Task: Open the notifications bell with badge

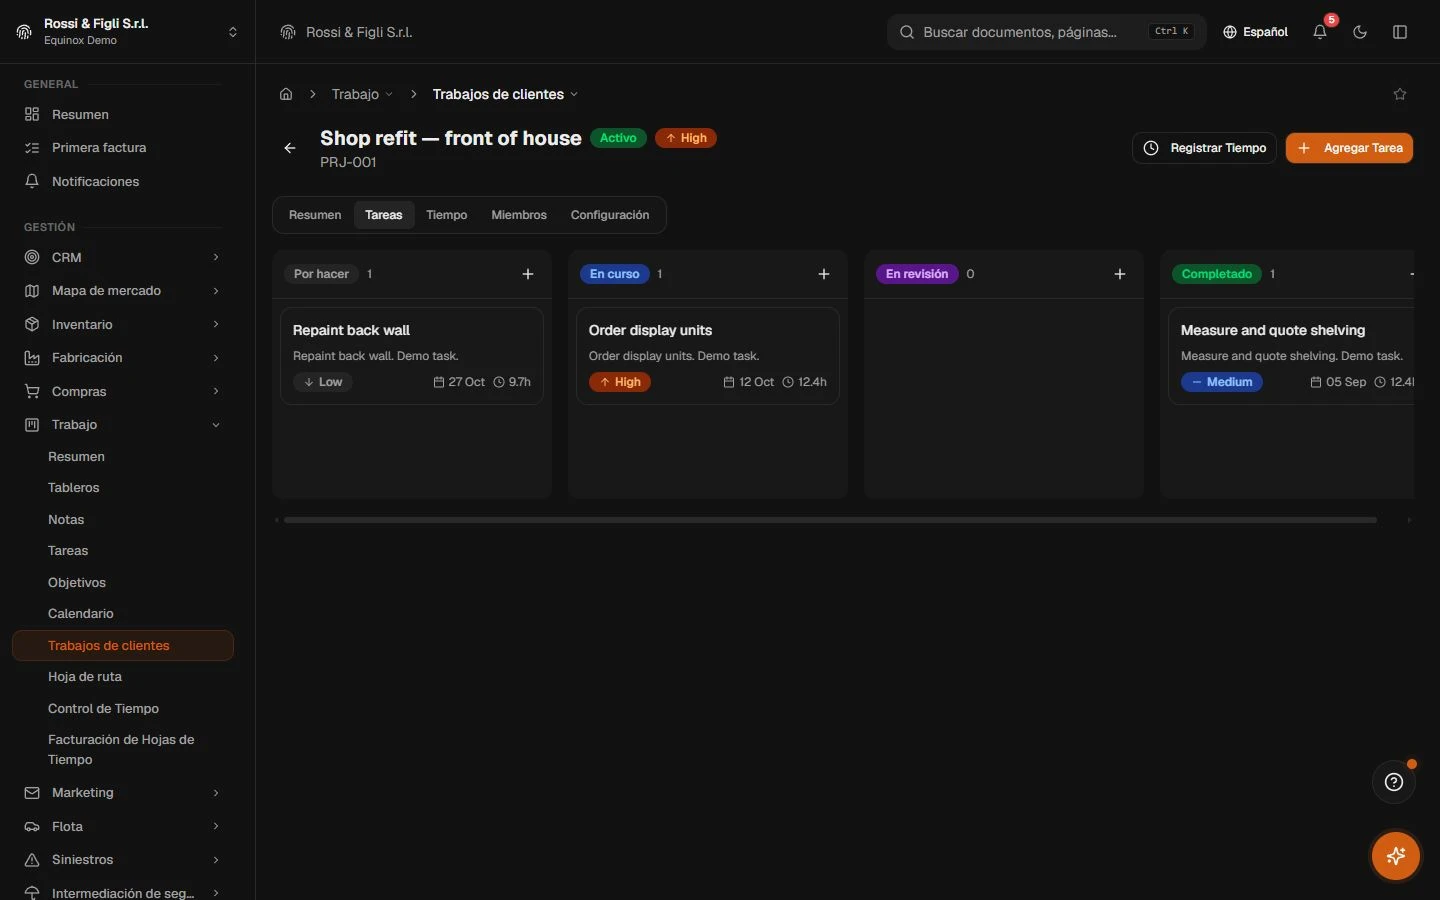Action: pyautogui.click(x=1320, y=32)
